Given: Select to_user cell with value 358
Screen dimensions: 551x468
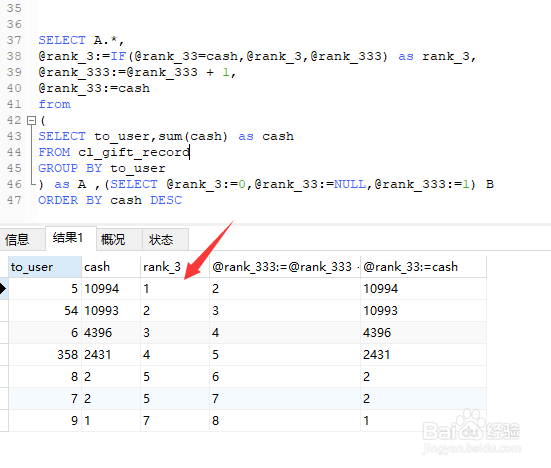Looking at the screenshot, I should pos(45,355).
